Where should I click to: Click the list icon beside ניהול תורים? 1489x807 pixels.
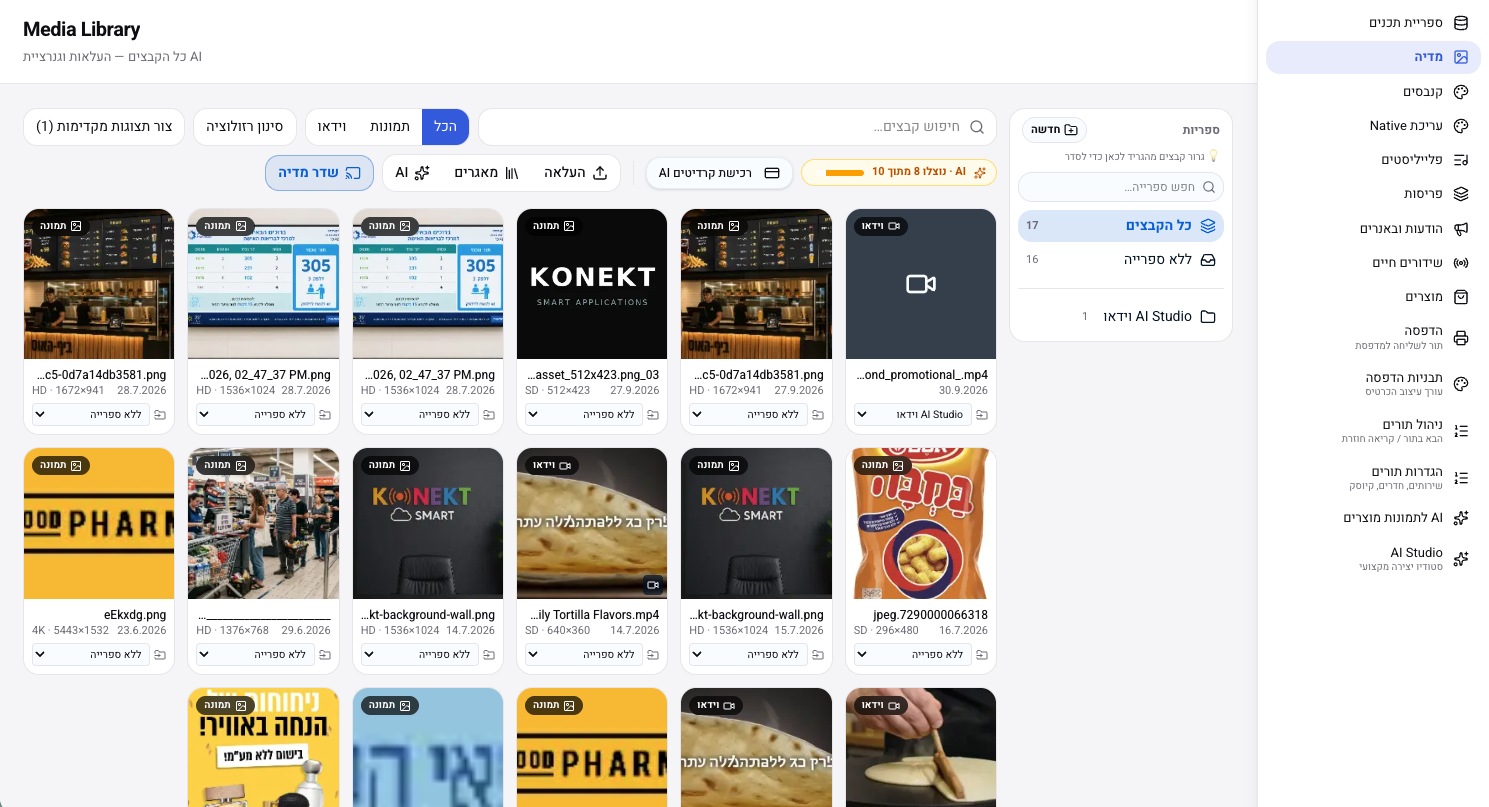coord(1461,431)
